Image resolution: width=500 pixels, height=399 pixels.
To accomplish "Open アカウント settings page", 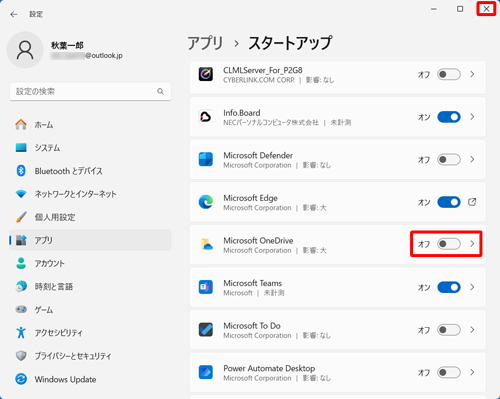I will (x=90, y=263).
